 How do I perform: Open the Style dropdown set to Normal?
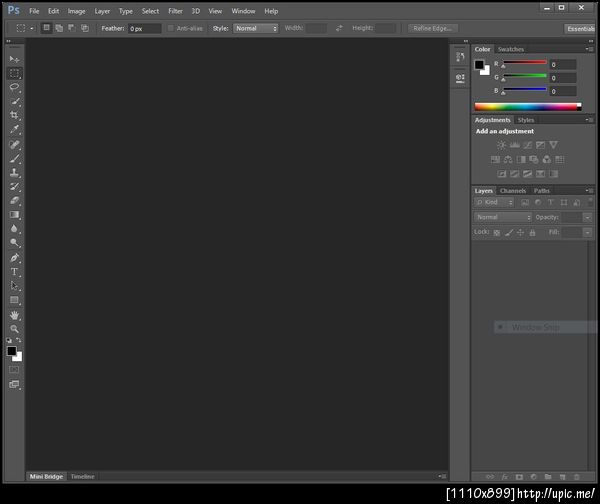(256, 28)
